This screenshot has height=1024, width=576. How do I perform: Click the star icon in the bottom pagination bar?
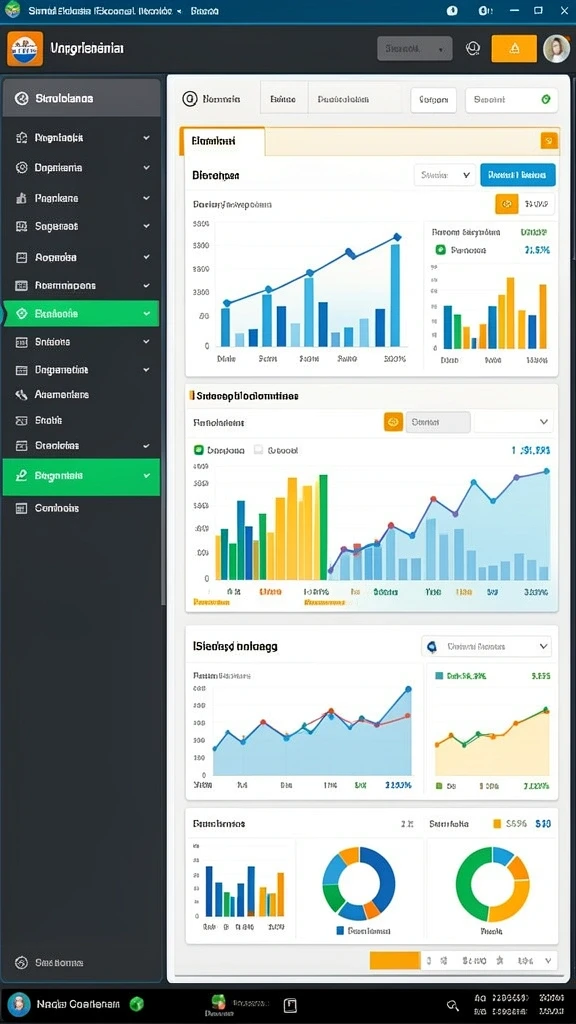click(x=500, y=961)
